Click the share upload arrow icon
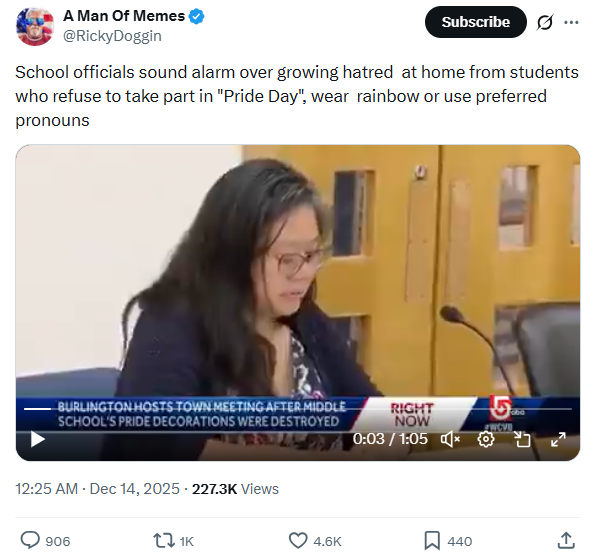The image size is (594, 560). (x=566, y=540)
